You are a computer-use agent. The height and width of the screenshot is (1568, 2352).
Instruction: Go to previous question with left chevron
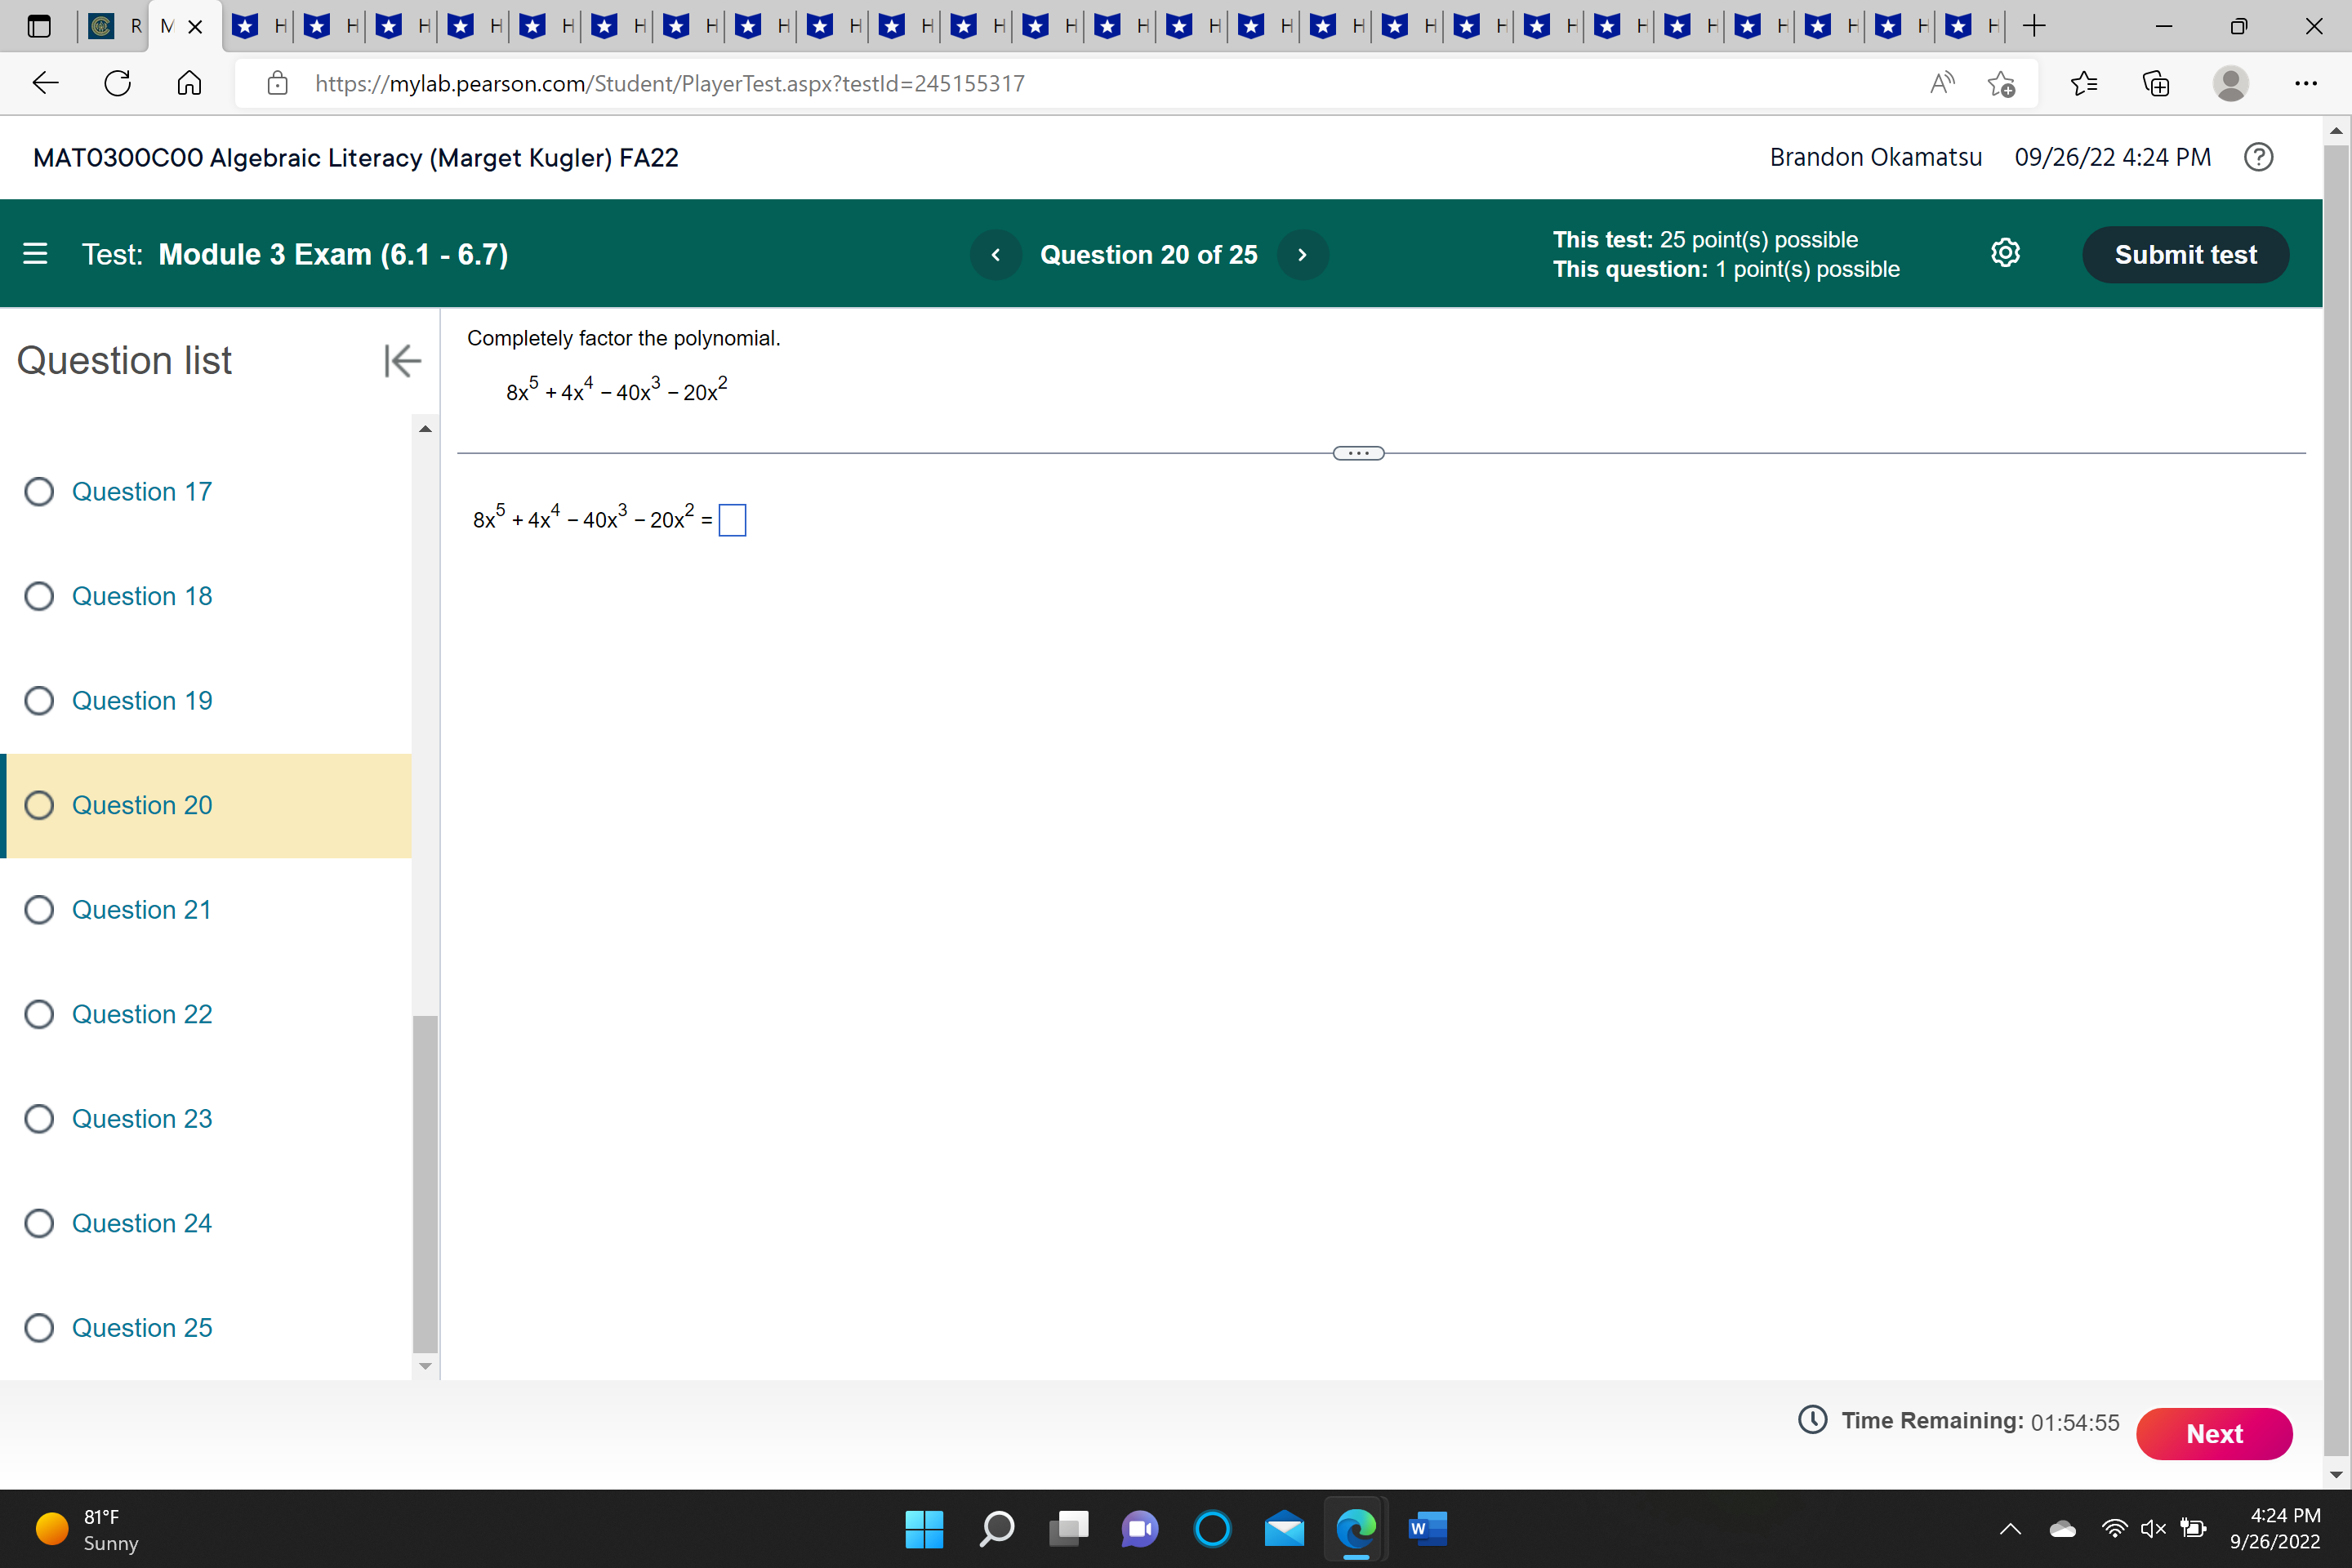tap(995, 255)
